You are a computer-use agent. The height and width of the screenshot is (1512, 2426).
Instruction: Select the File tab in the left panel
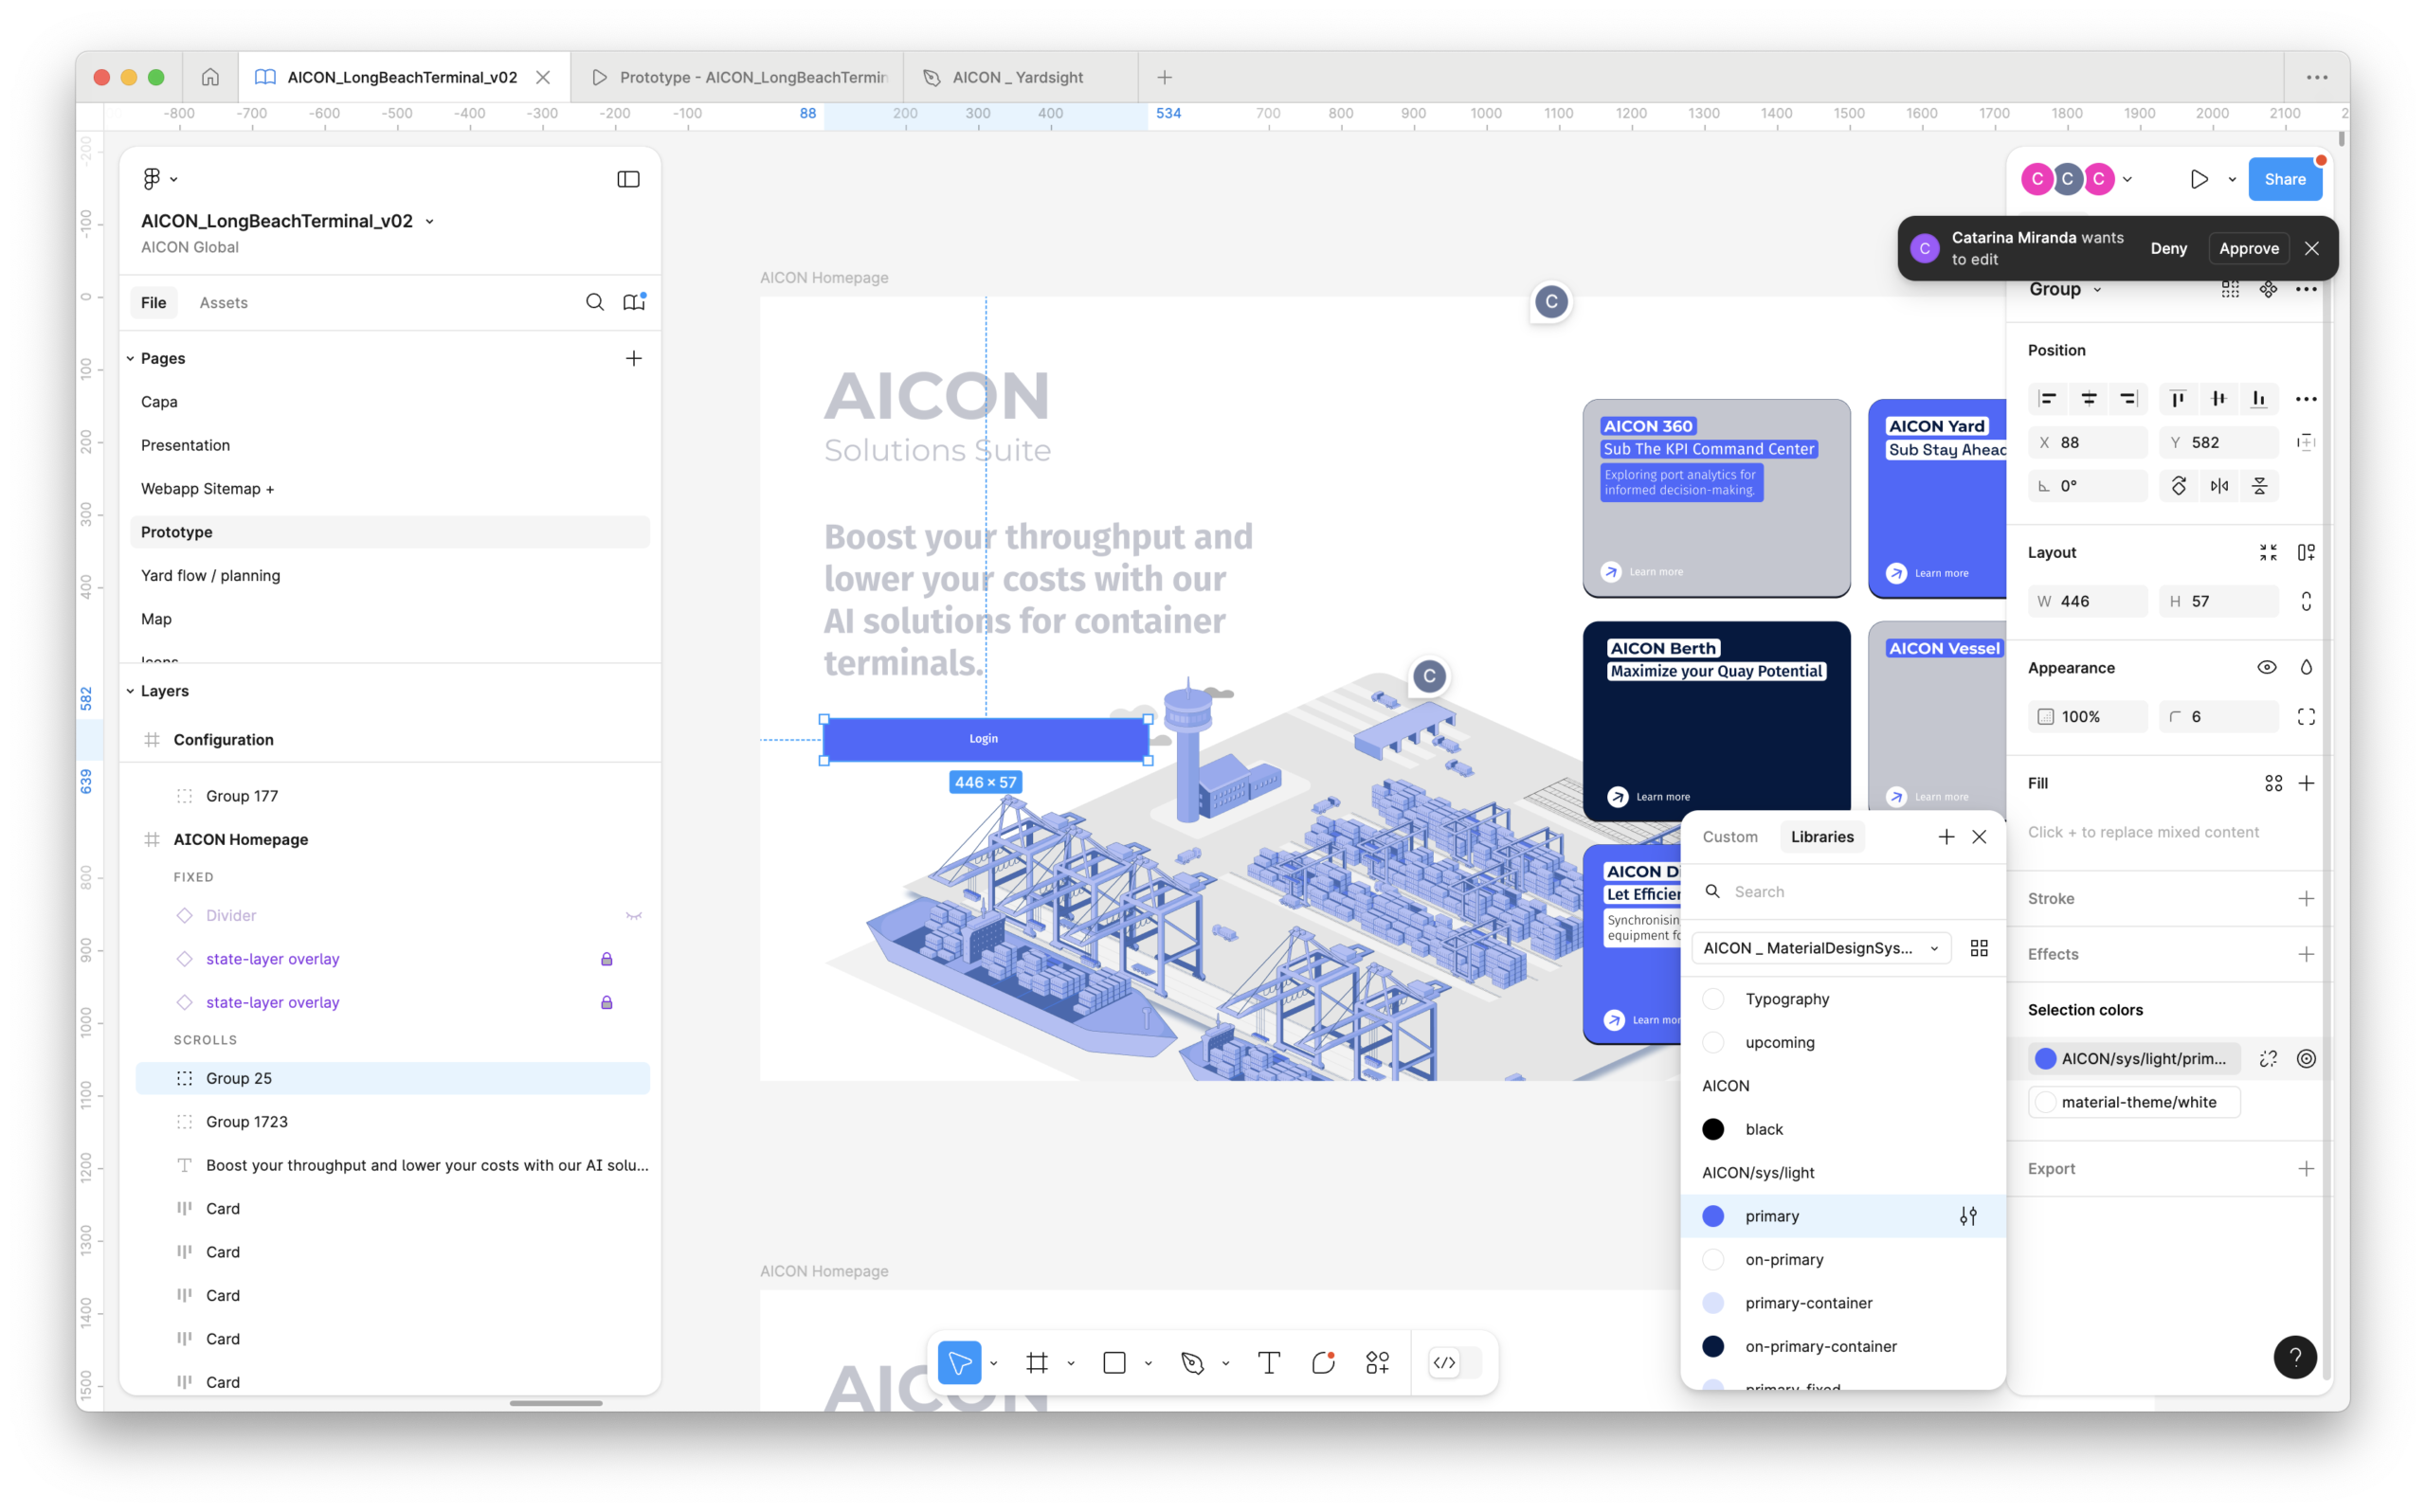(153, 303)
